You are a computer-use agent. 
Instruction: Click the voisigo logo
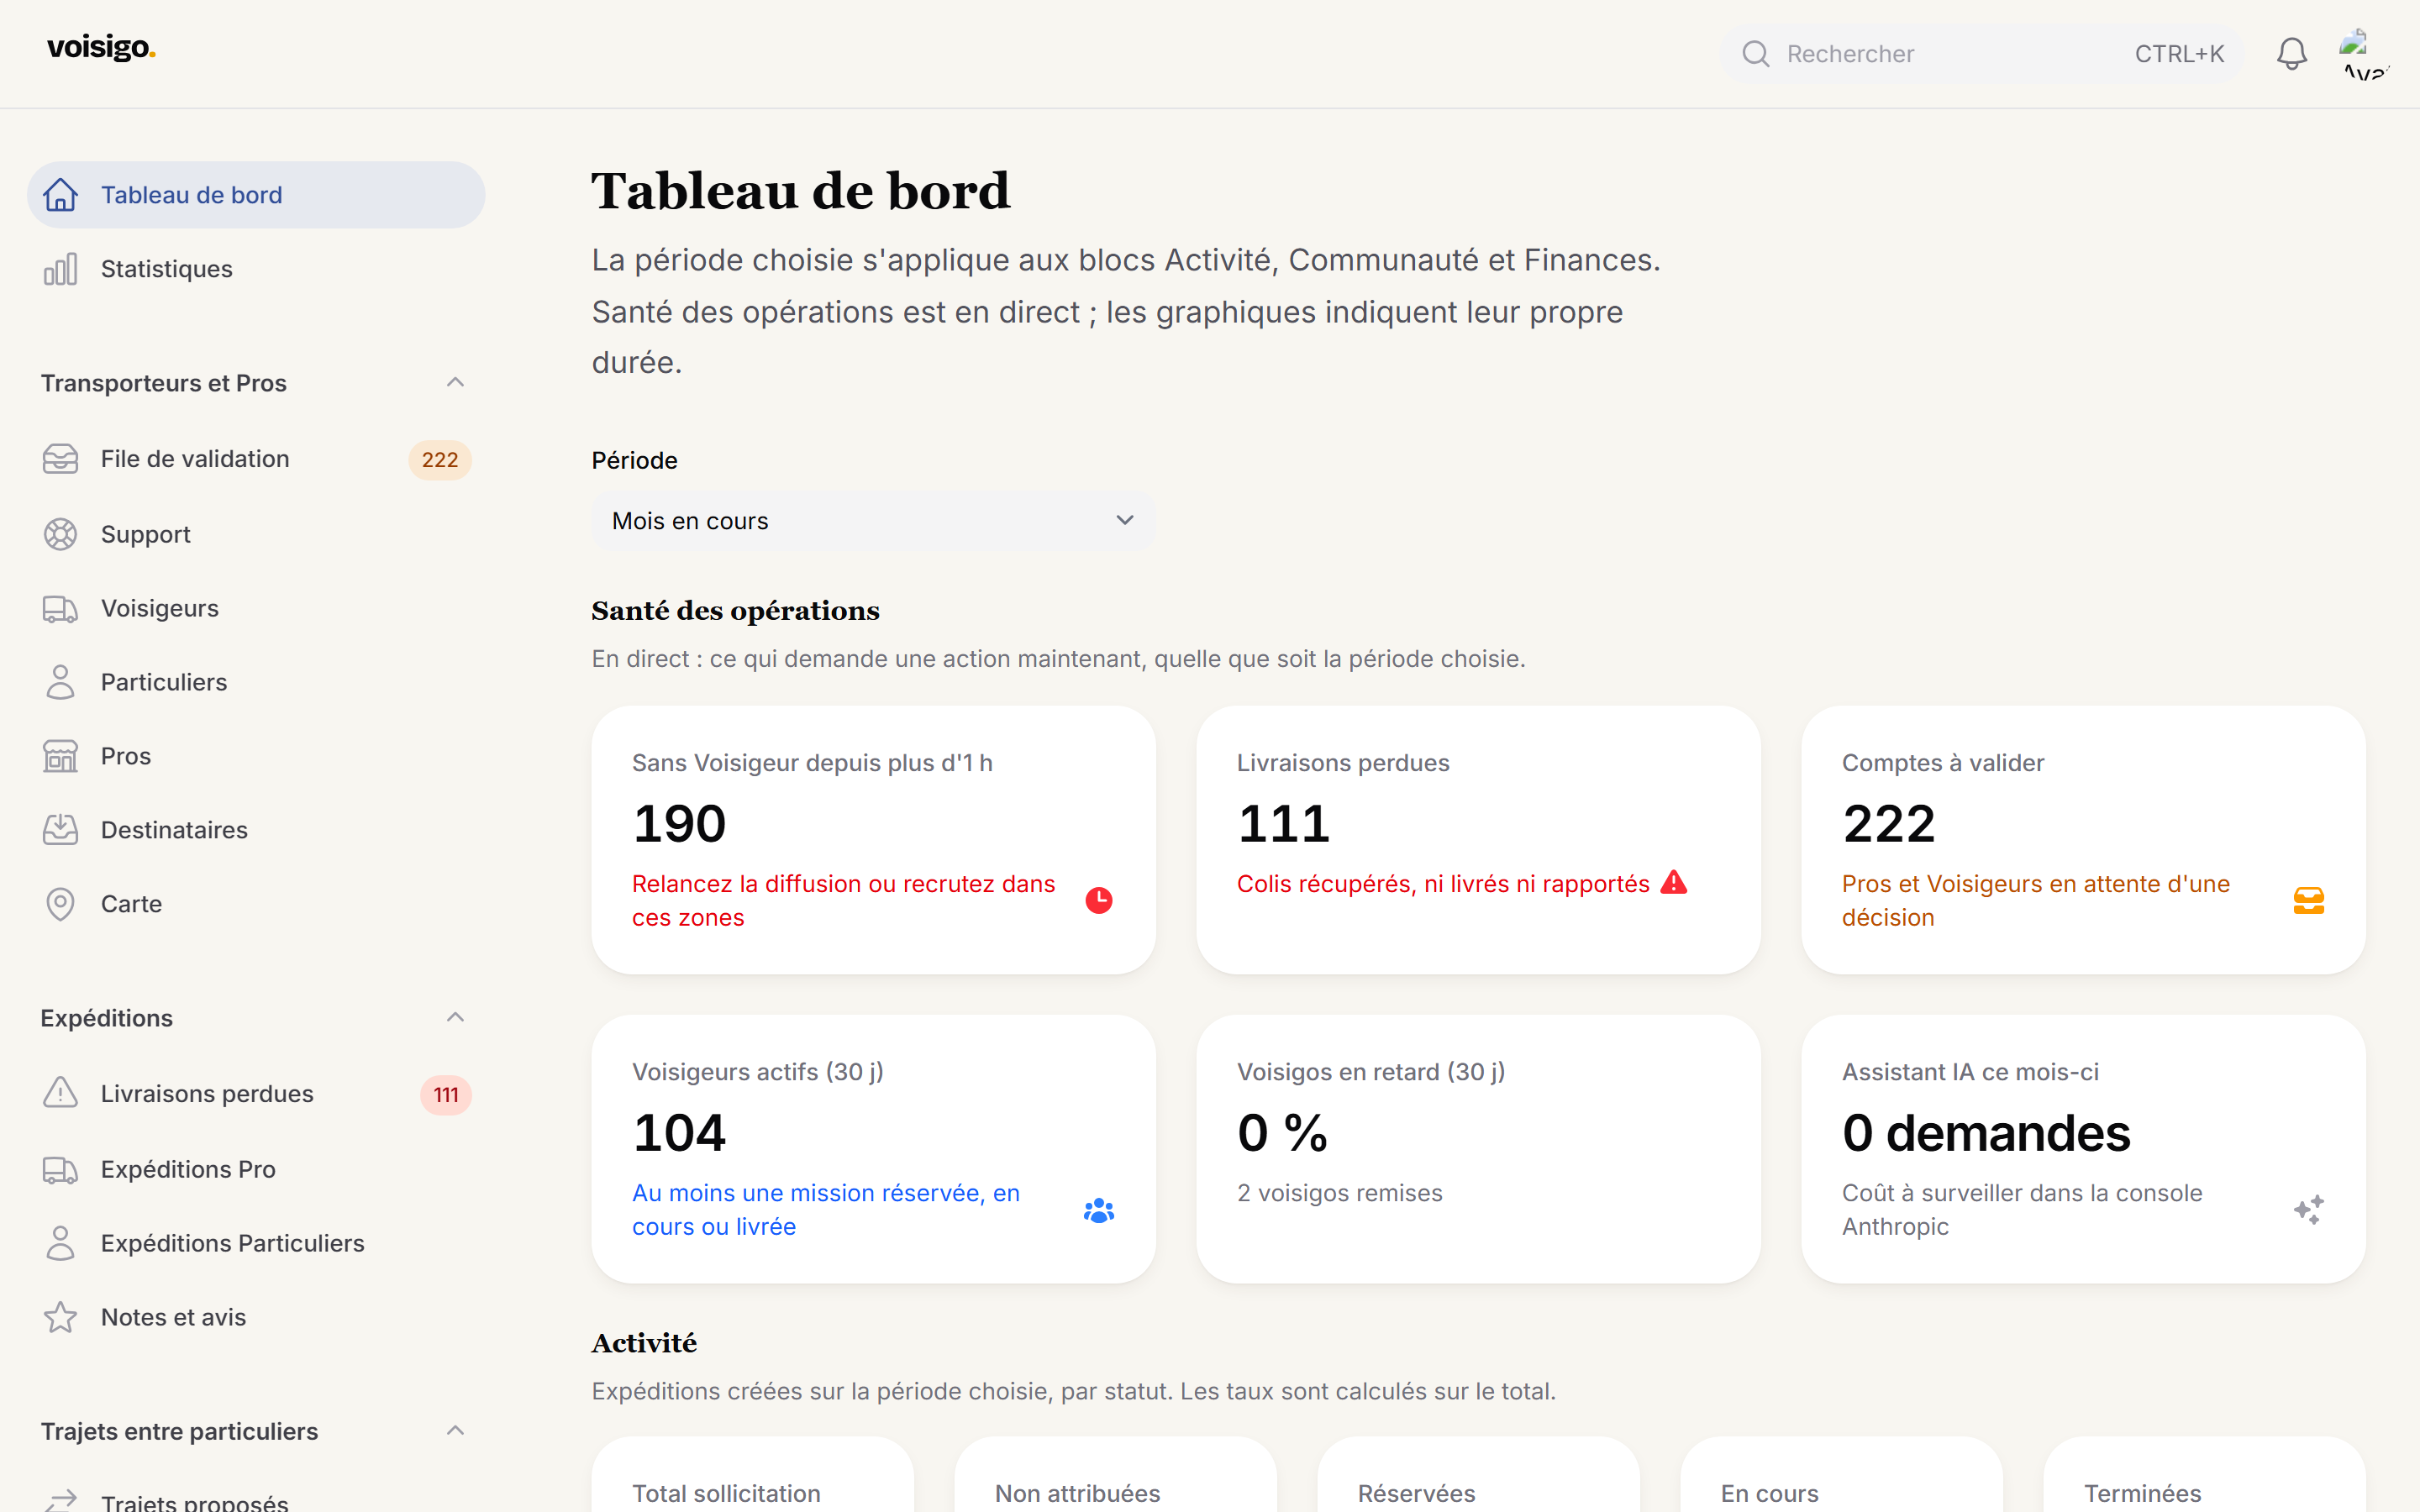(x=101, y=48)
